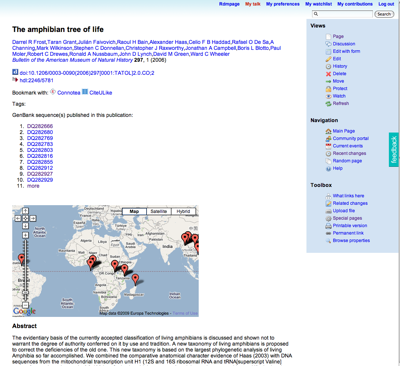Open the Bulletin of the American Museum journal link
400x366 pixels.
(x=72, y=60)
